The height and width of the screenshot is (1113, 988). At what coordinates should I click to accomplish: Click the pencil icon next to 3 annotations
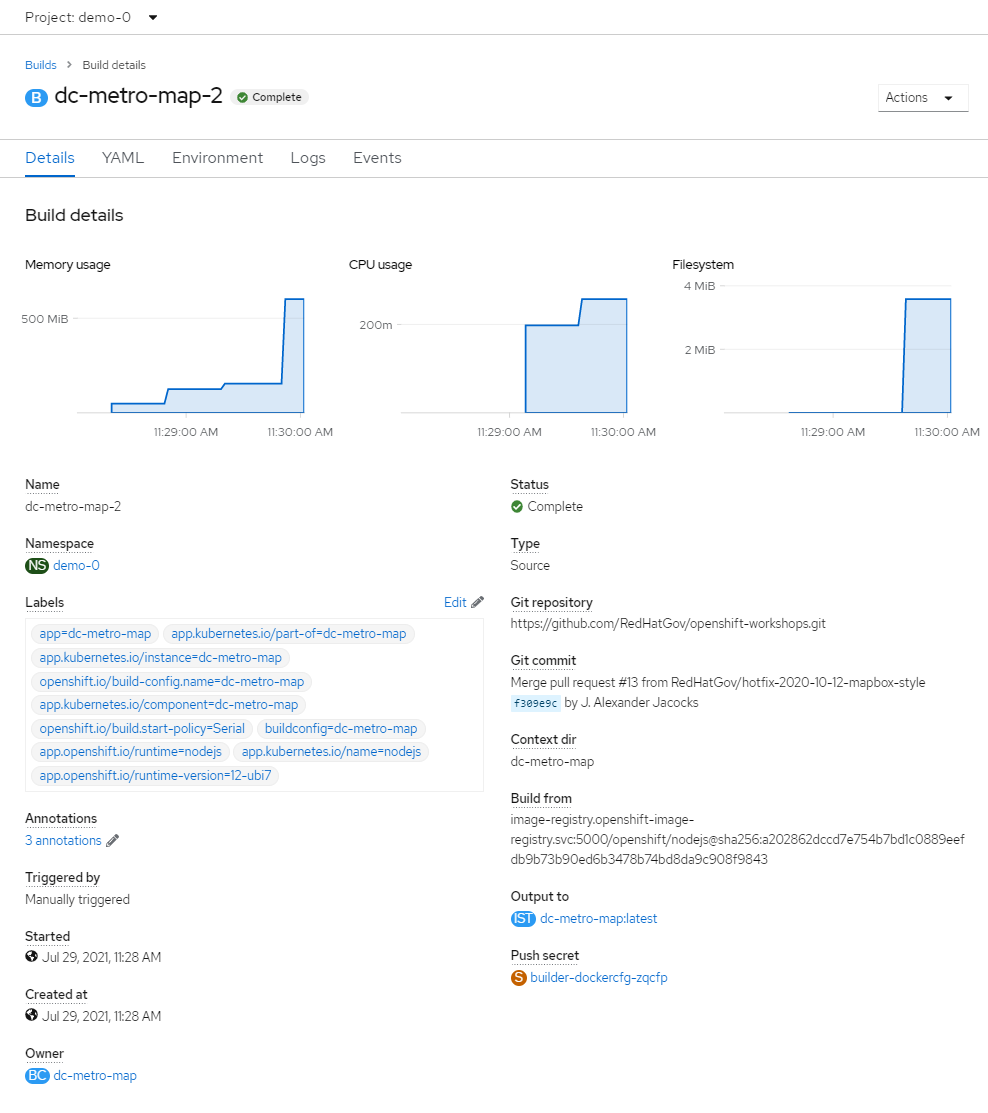tap(113, 841)
